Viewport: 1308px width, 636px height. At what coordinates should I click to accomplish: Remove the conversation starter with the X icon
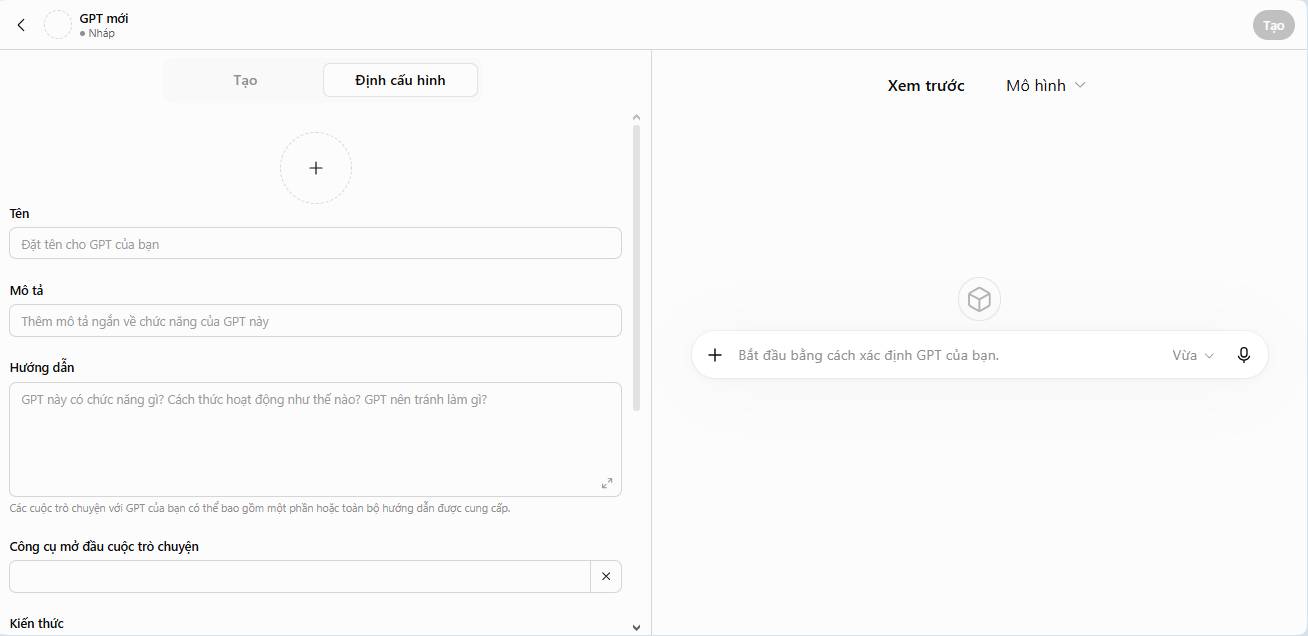(606, 577)
